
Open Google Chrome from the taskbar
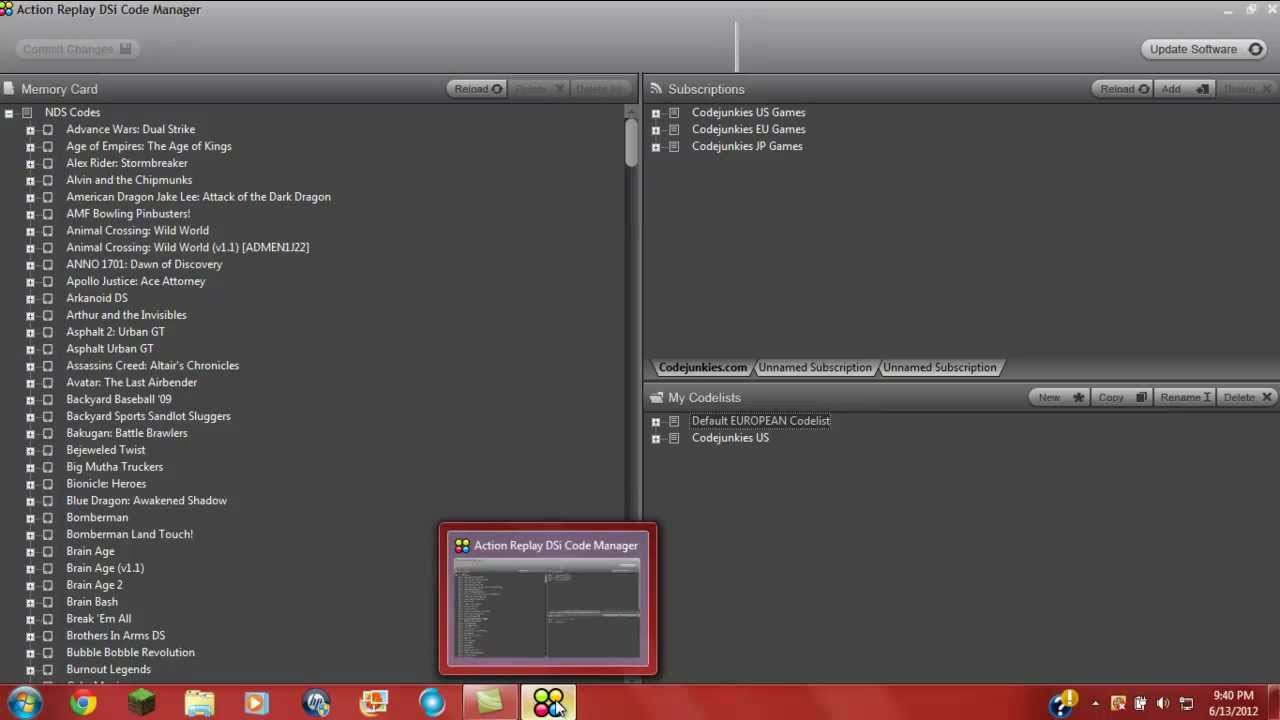coord(83,703)
